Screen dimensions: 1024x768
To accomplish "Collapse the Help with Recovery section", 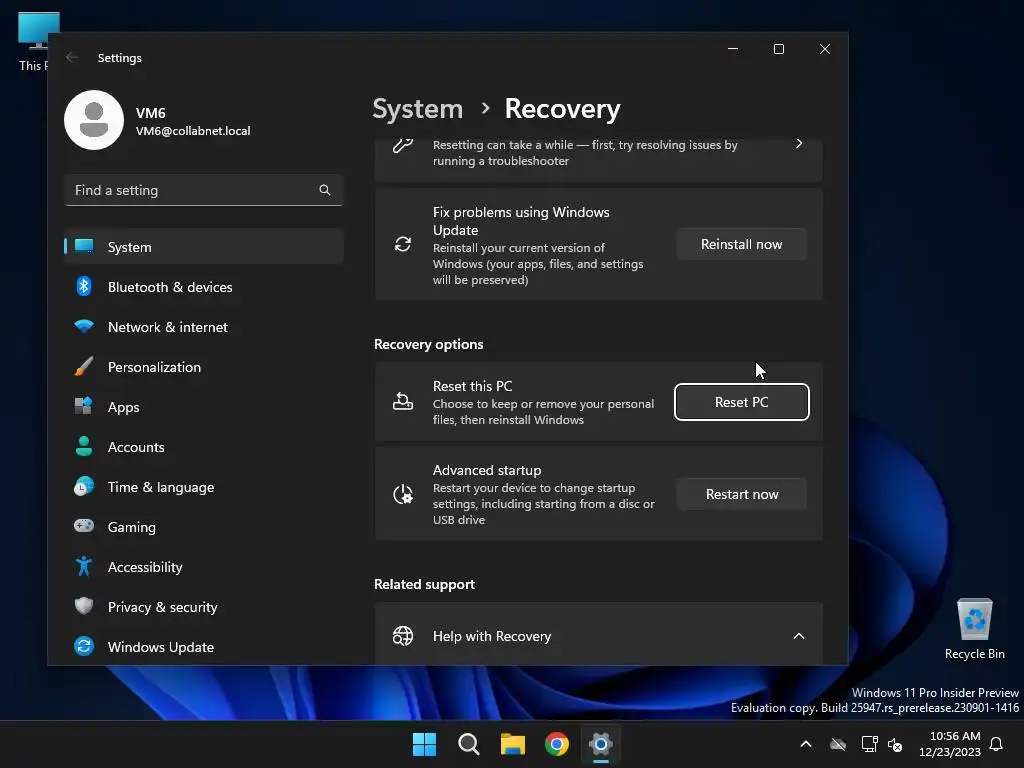I will coord(799,636).
